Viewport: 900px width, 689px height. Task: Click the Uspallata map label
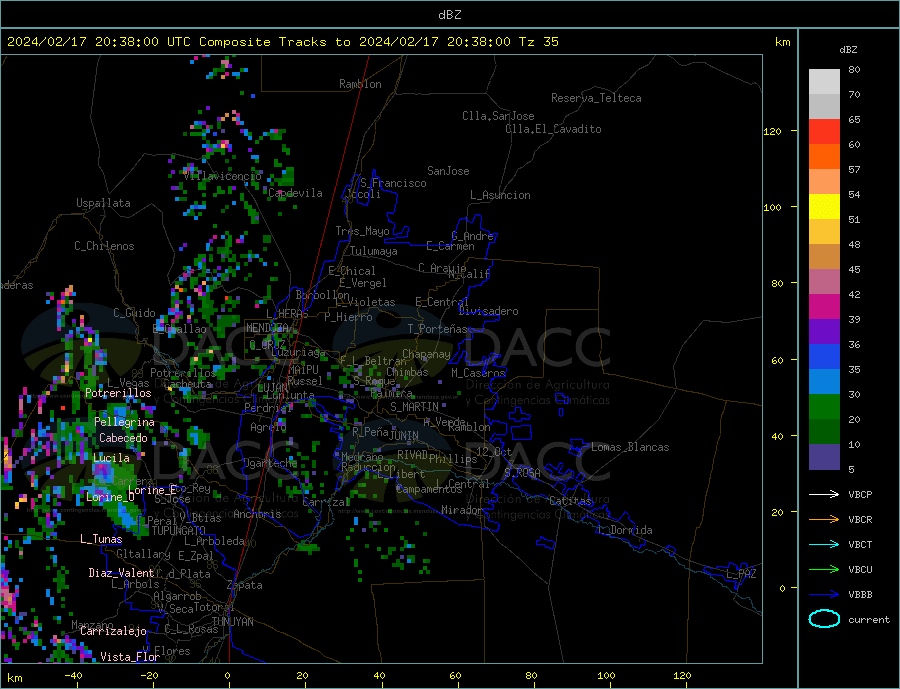(x=103, y=203)
